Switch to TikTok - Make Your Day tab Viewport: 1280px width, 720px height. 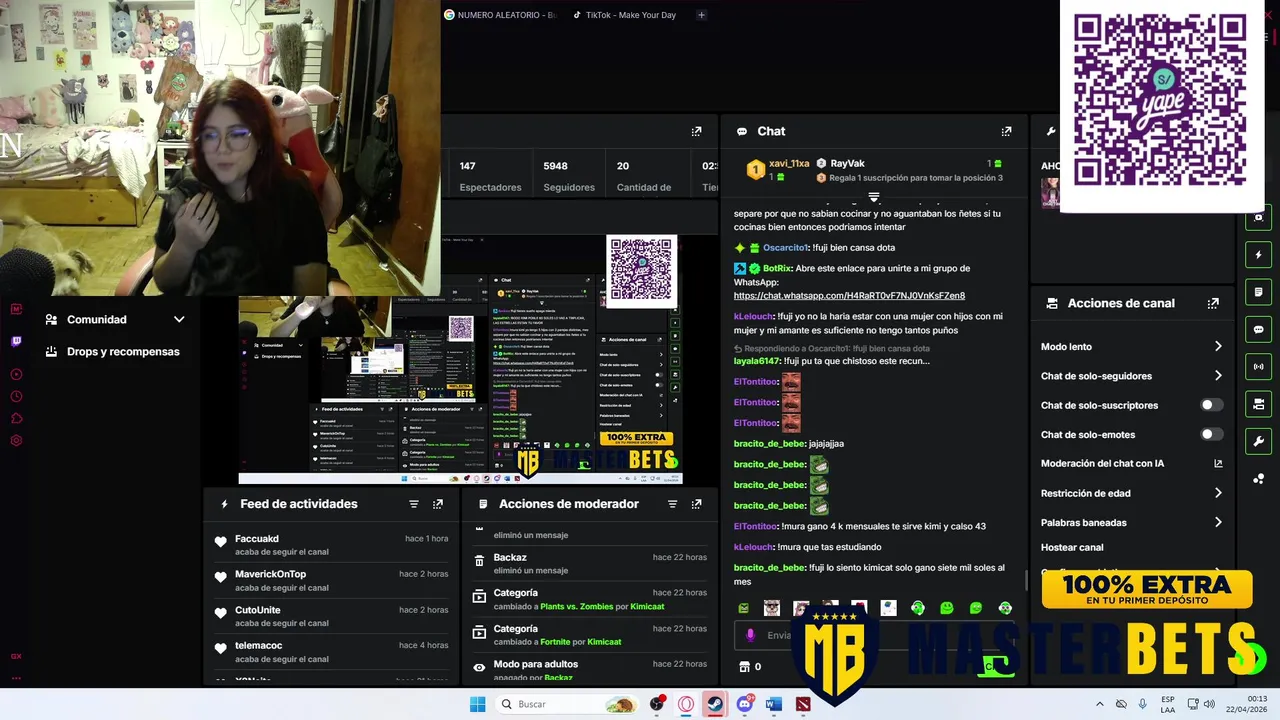(x=624, y=15)
